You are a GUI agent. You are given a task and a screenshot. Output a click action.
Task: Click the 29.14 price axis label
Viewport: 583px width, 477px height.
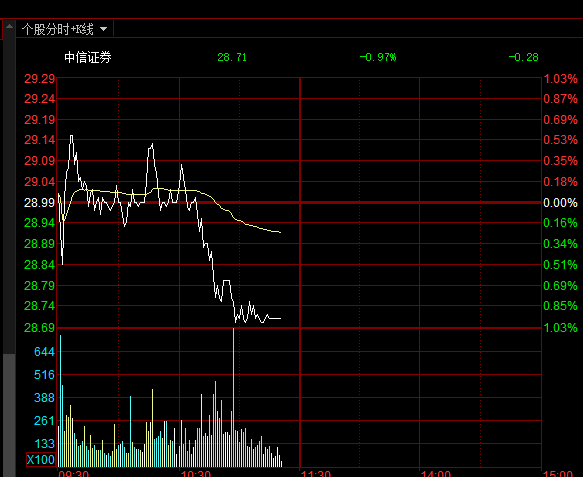tap(39, 140)
